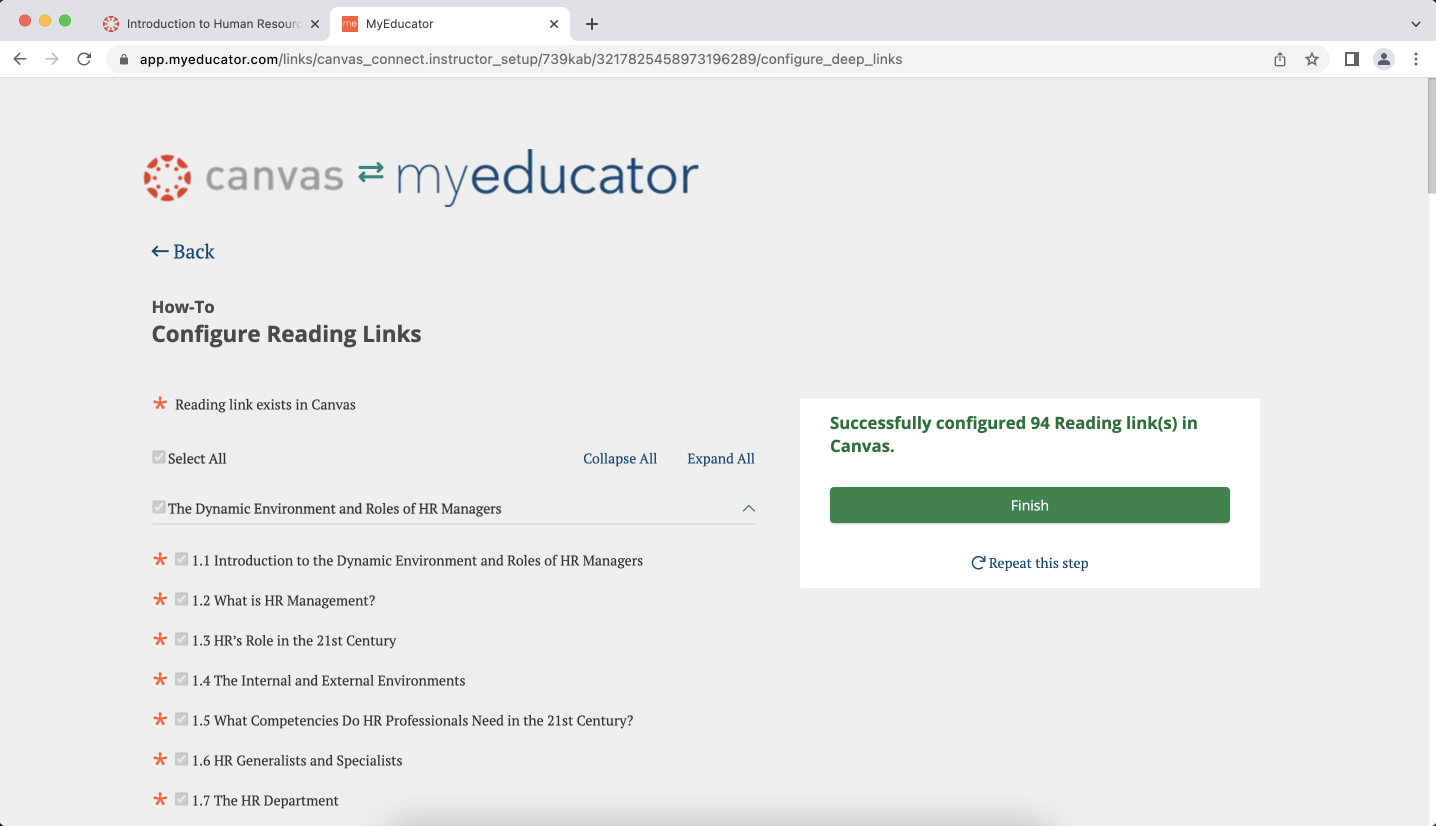Collapse the Dynamic Environment chapter chevron
Viewport: 1436px width, 826px height.
pos(748,508)
